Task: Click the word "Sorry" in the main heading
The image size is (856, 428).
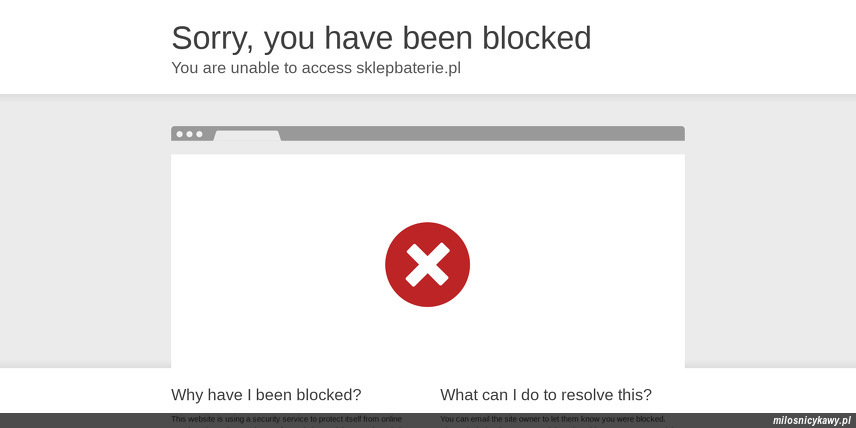Action: click(212, 39)
